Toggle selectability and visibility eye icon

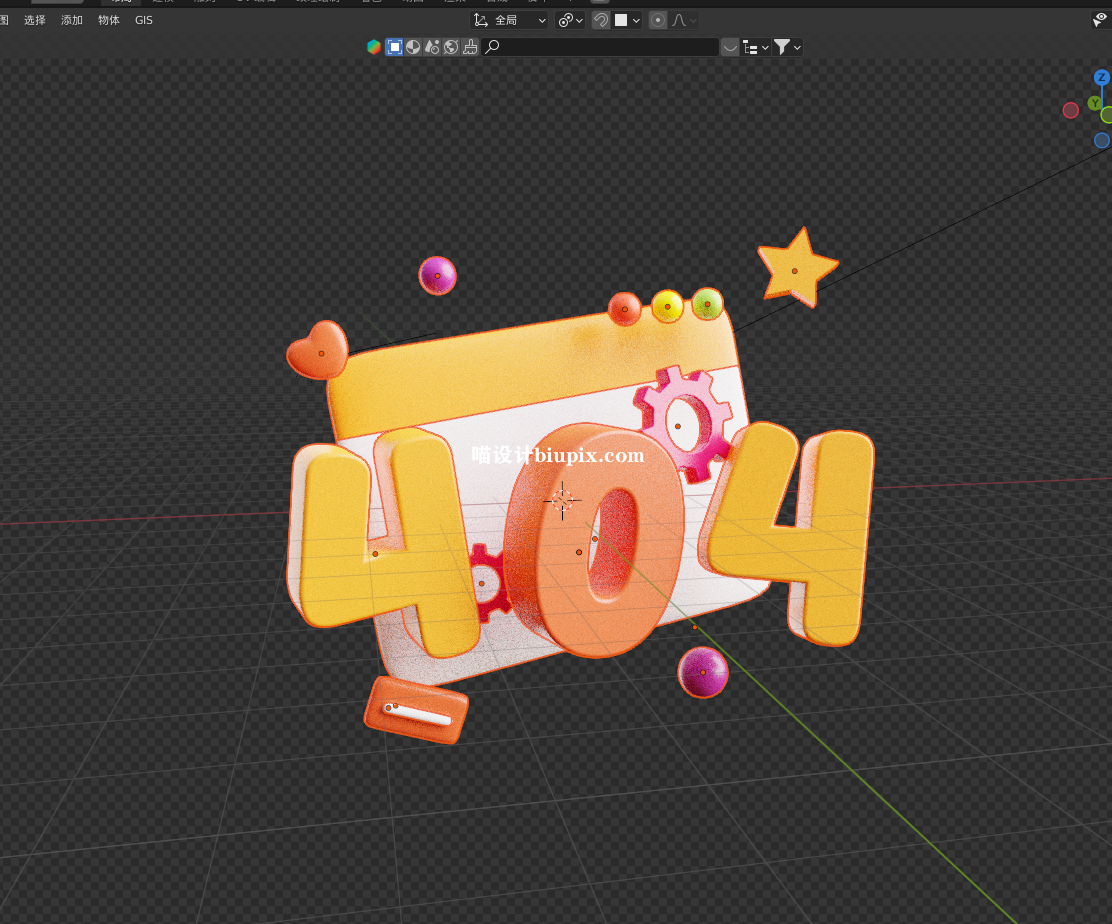pyautogui.click(x=1100, y=20)
